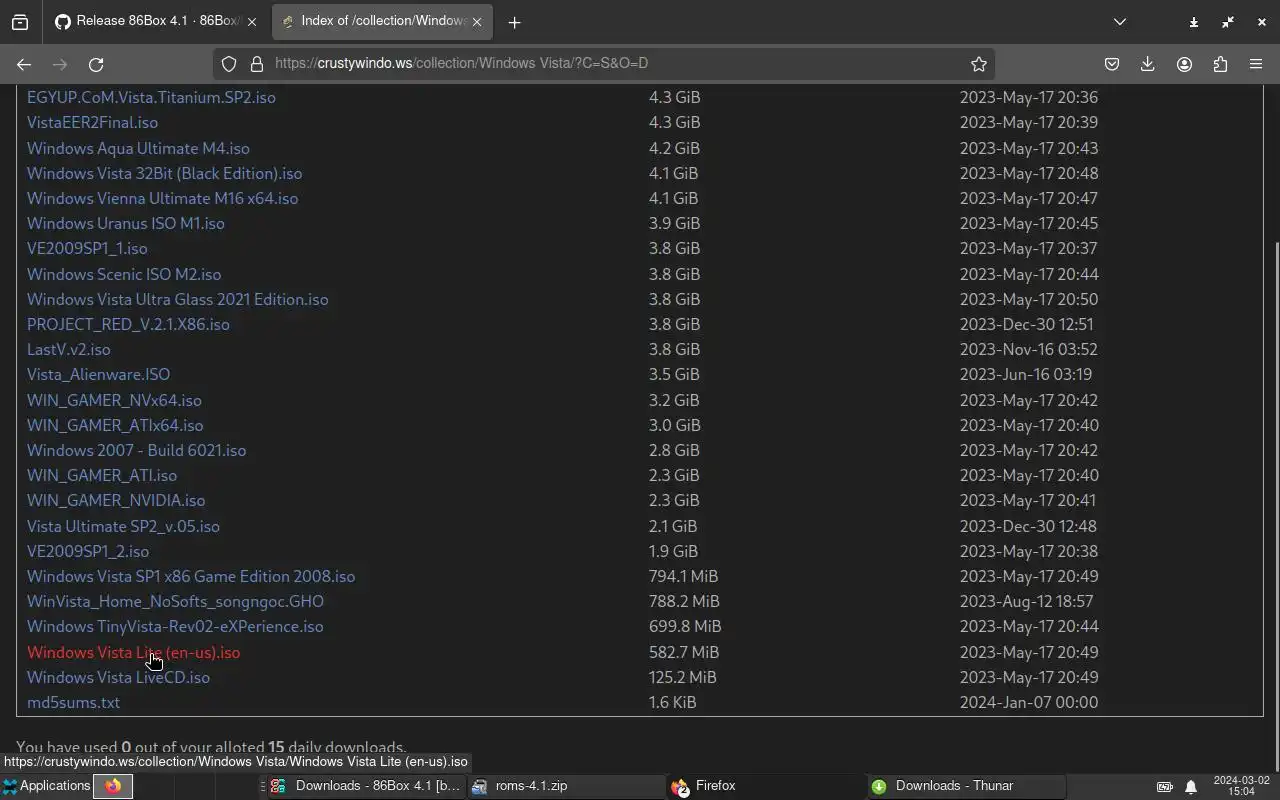This screenshot has width=1280, height=800.
Task: Close the Release 86Box 4.1 tab
Action: (252, 22)
